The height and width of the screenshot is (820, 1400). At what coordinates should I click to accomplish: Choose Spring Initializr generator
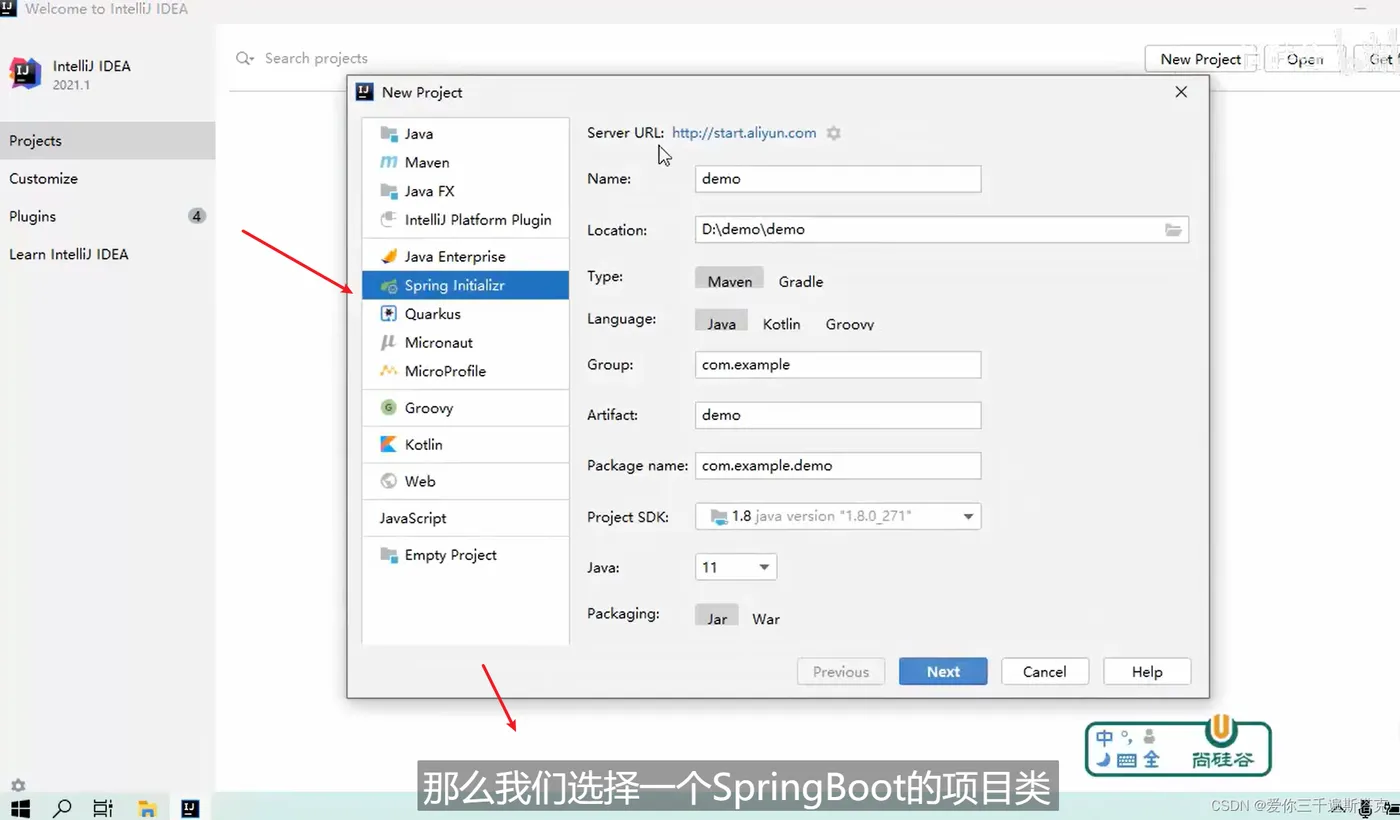(x=465, y=285)
